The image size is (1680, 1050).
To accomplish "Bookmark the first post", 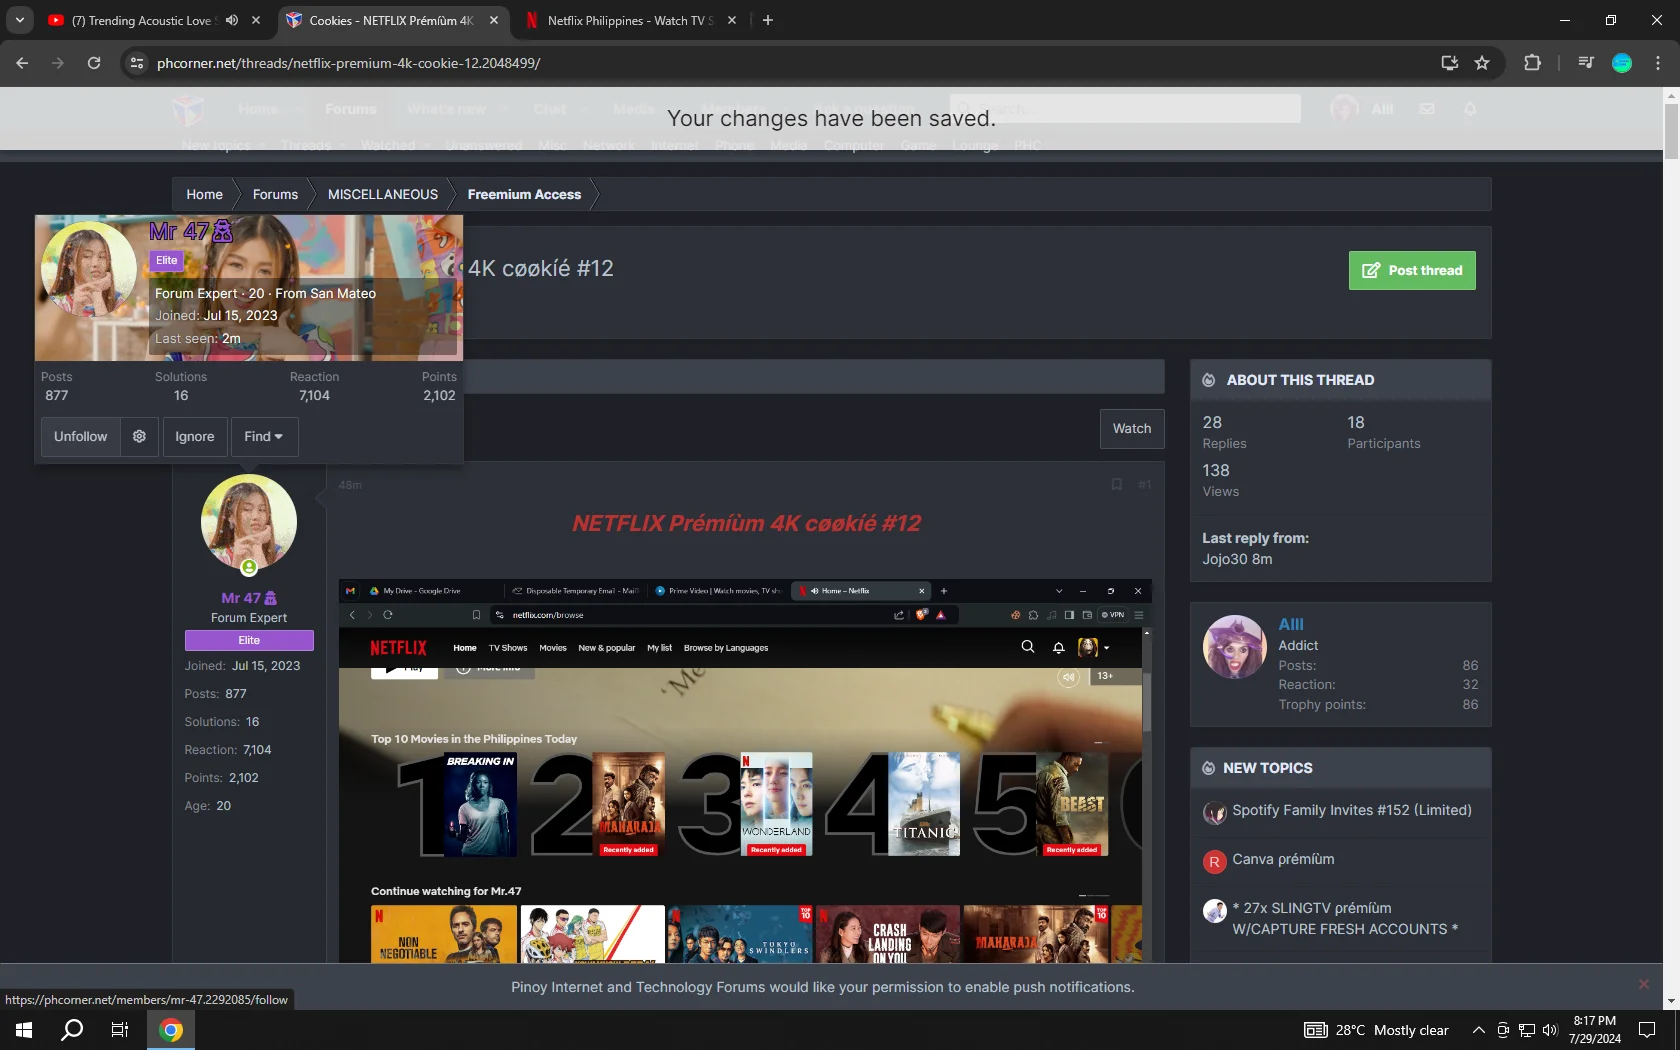I will (x=1117, y=485).
